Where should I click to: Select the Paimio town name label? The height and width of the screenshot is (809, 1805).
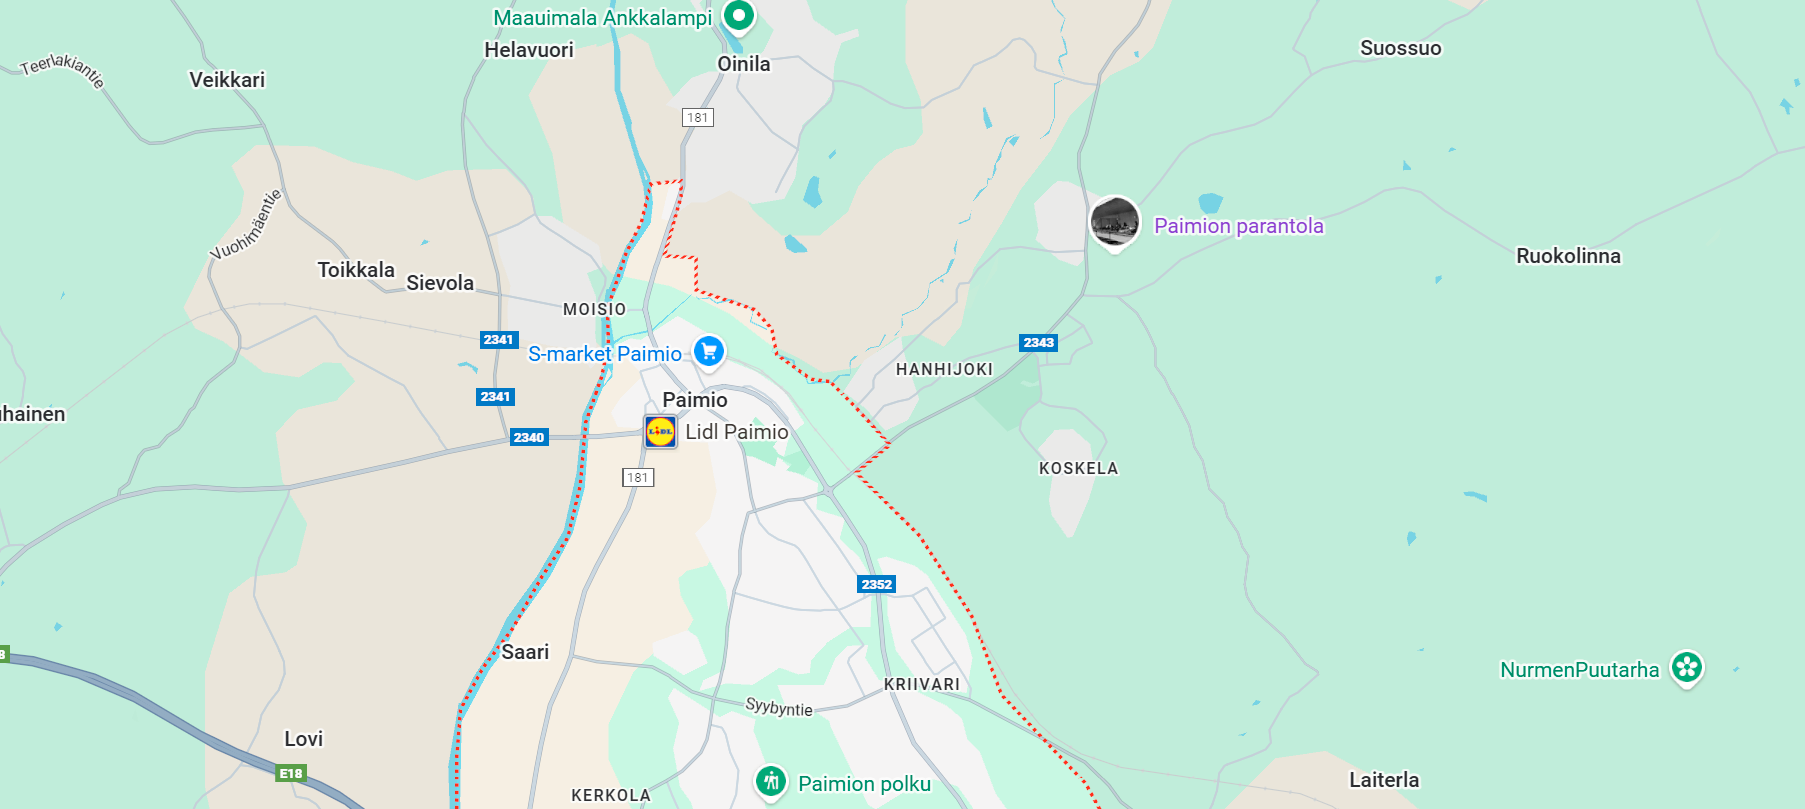695,400
